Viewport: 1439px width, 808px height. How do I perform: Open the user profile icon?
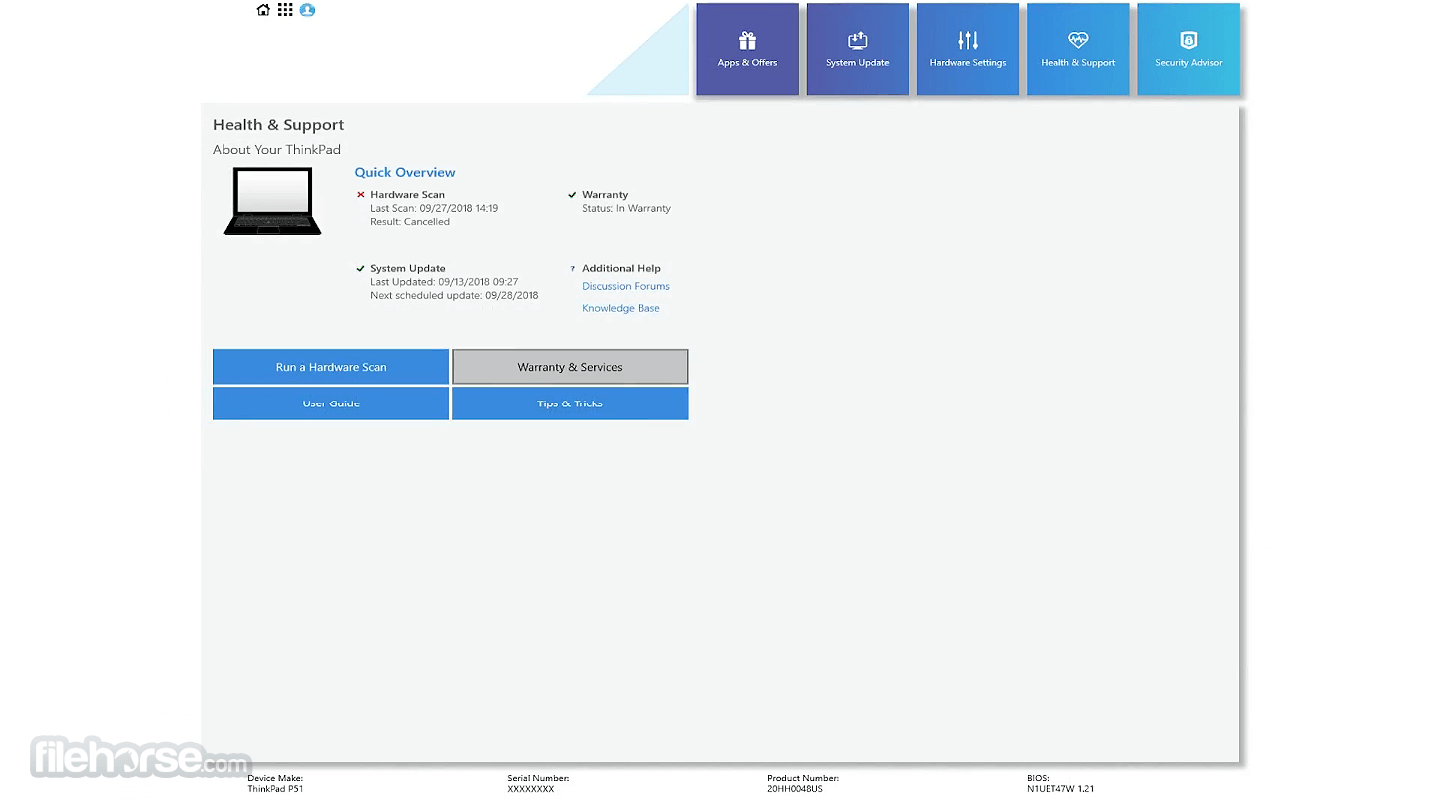coord(307,10)
